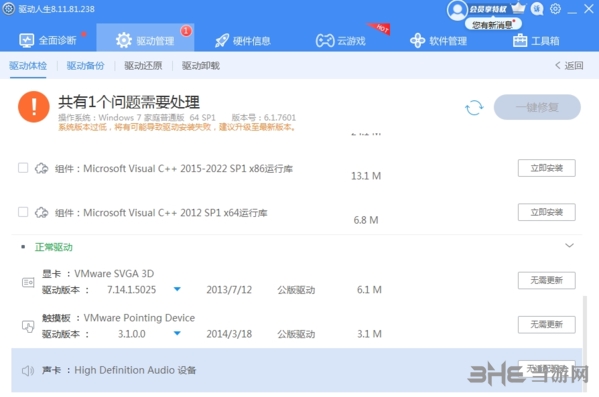Click VMware Pointing Device name
This screenshot has height=397, width=599.
(139, 318)
